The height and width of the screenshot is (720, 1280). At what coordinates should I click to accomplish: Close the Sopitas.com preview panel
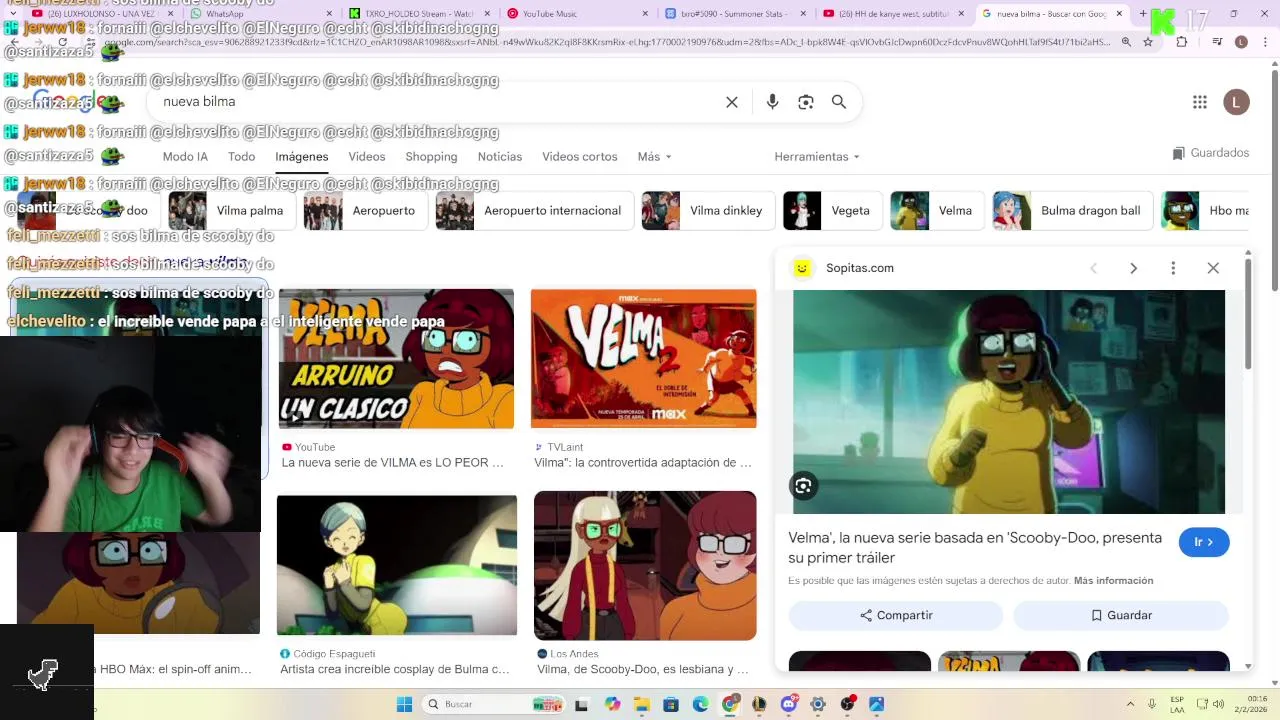coord(1213,268)
